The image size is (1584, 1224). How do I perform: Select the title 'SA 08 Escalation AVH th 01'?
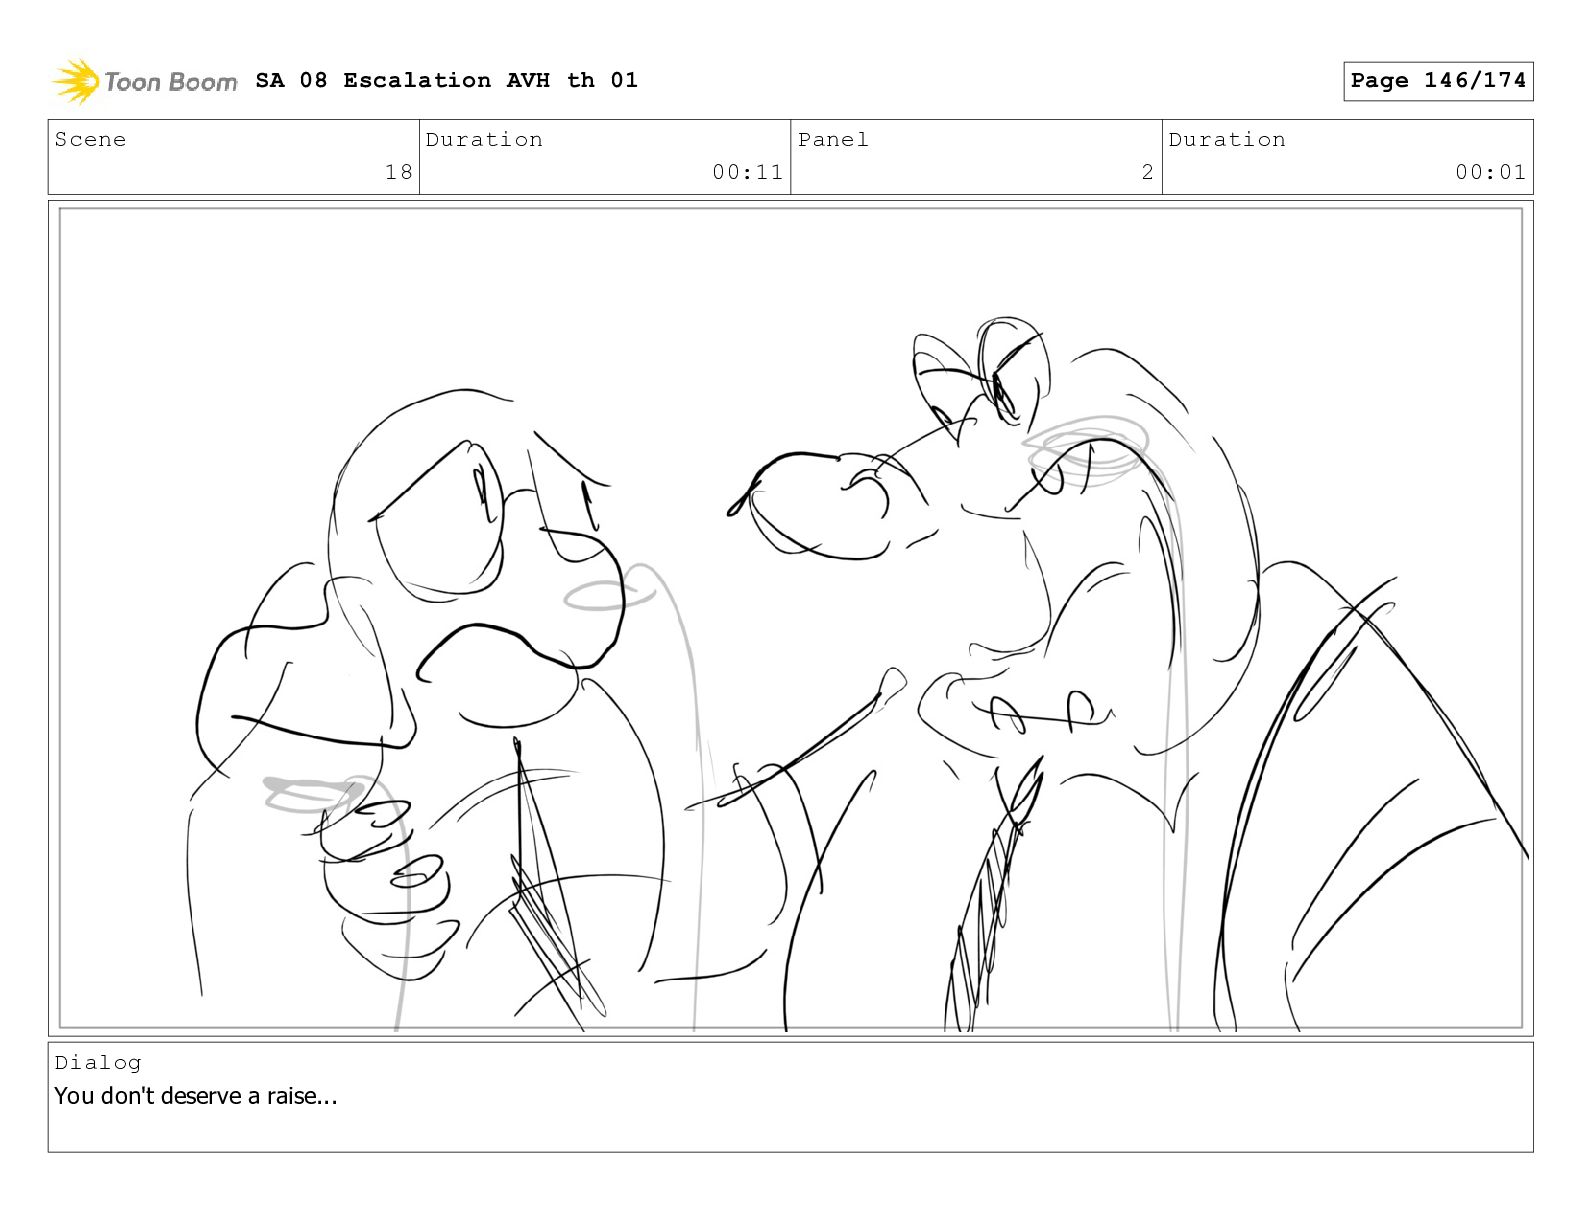click(x=446, y=80)
